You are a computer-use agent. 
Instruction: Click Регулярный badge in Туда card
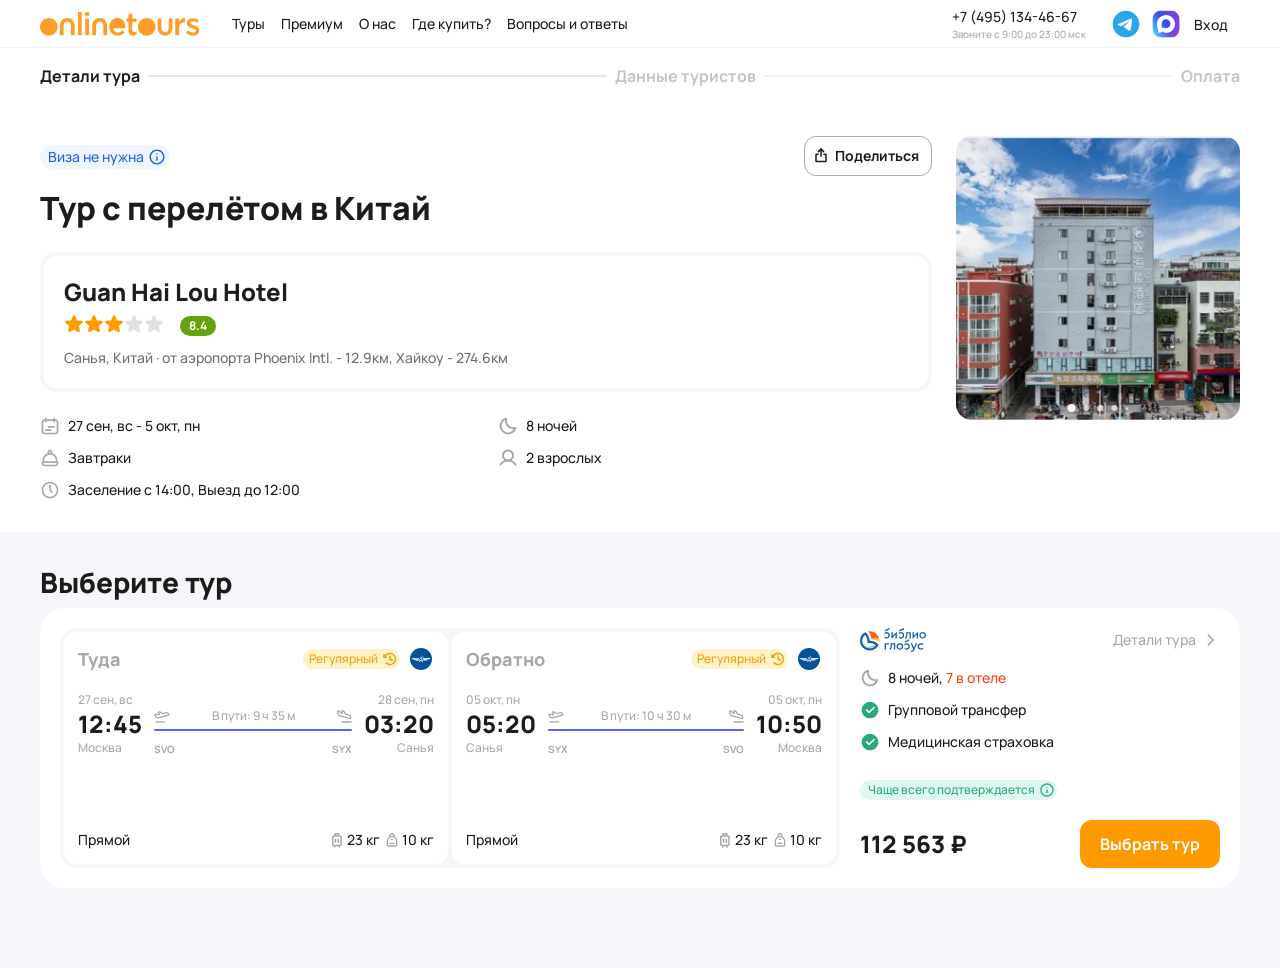pos(352,659)
